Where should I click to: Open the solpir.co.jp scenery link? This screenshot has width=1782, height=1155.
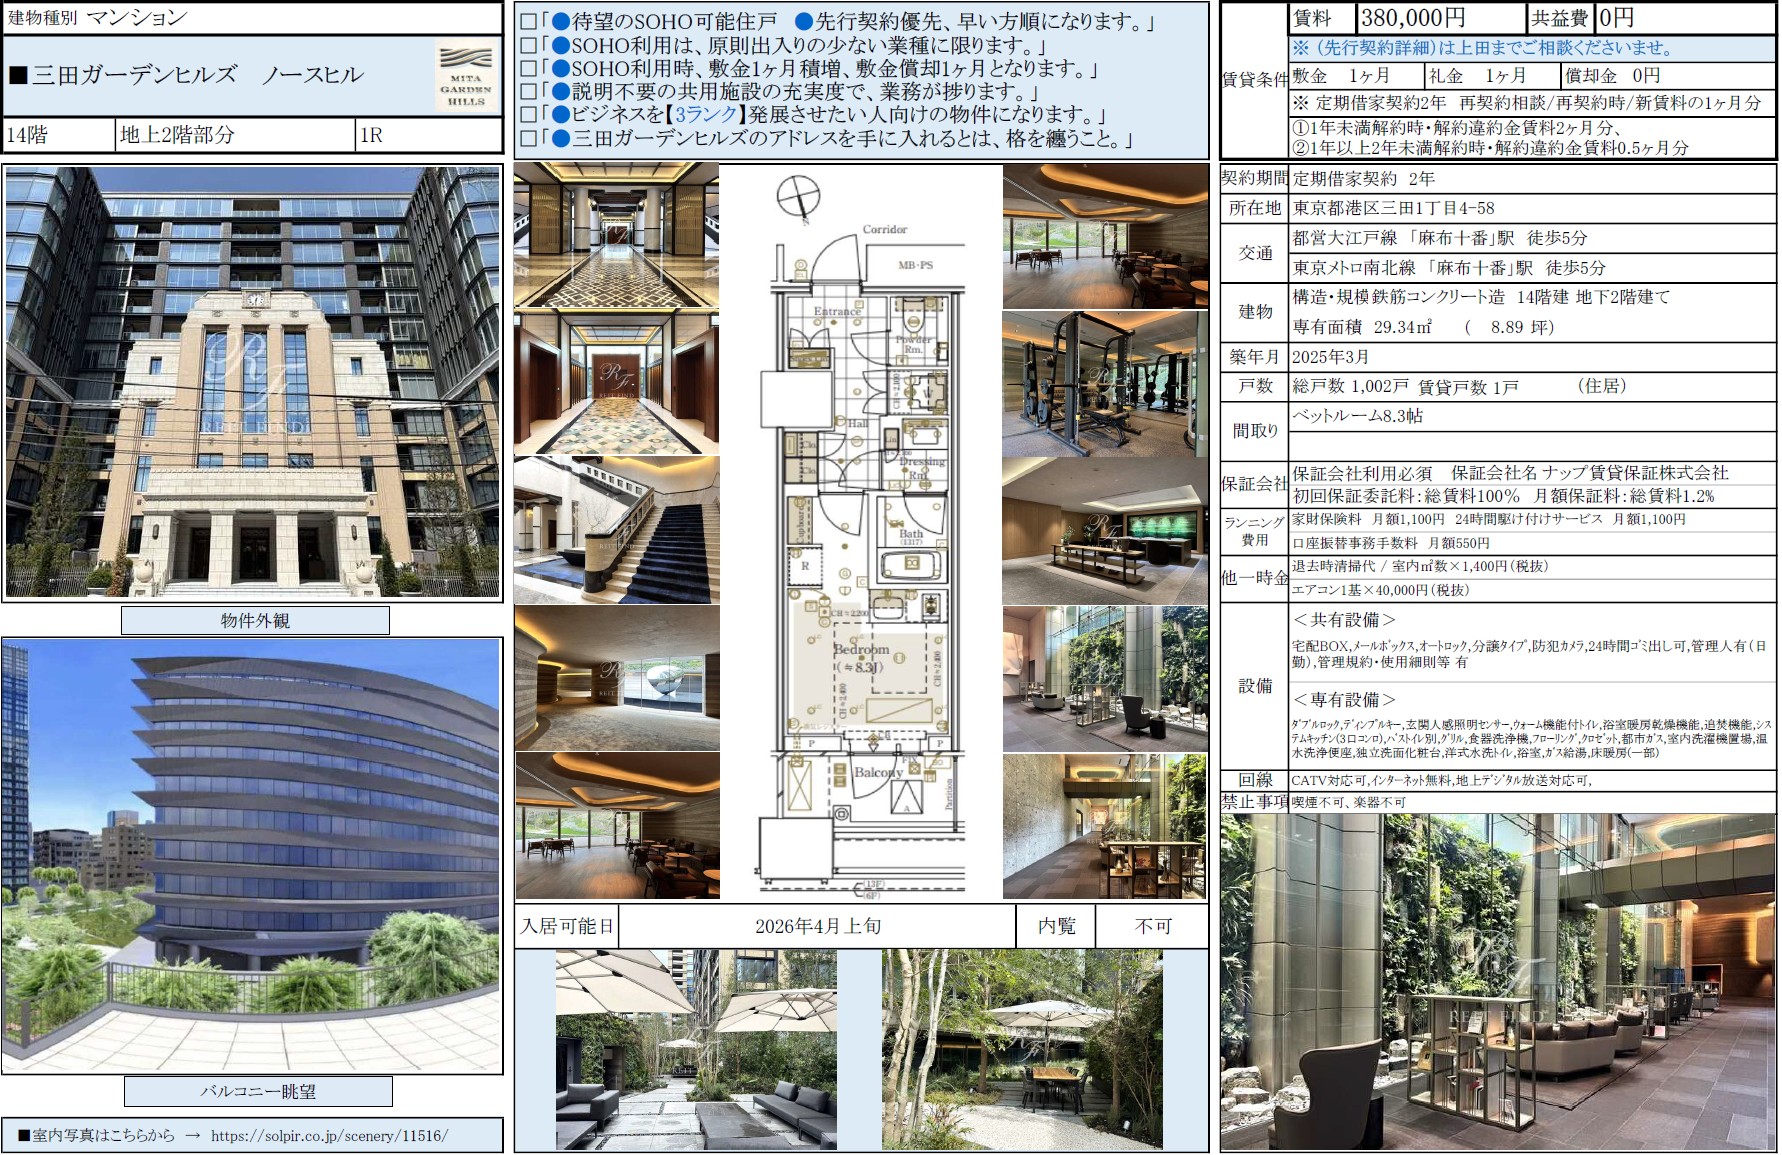(x=329, y=1136)
